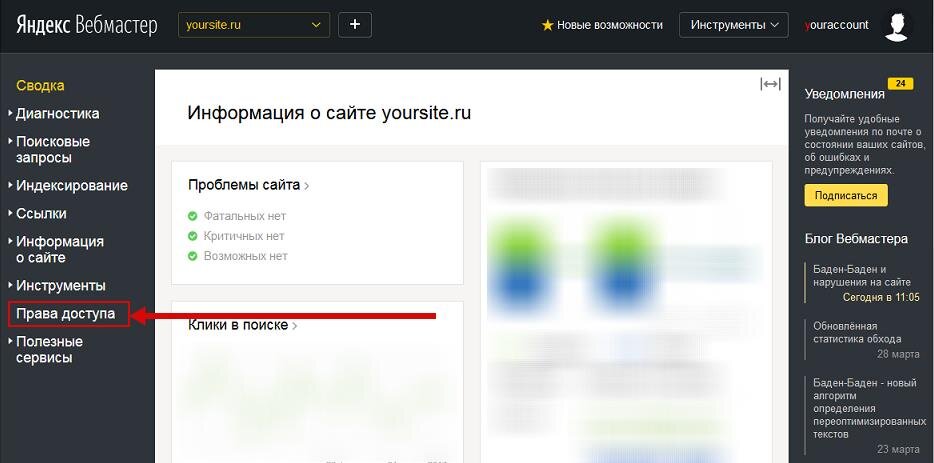The width and height of the screenshot is (934, 463).
Task: Click the expand width arrows icon
Action: [x=770, y=85]
